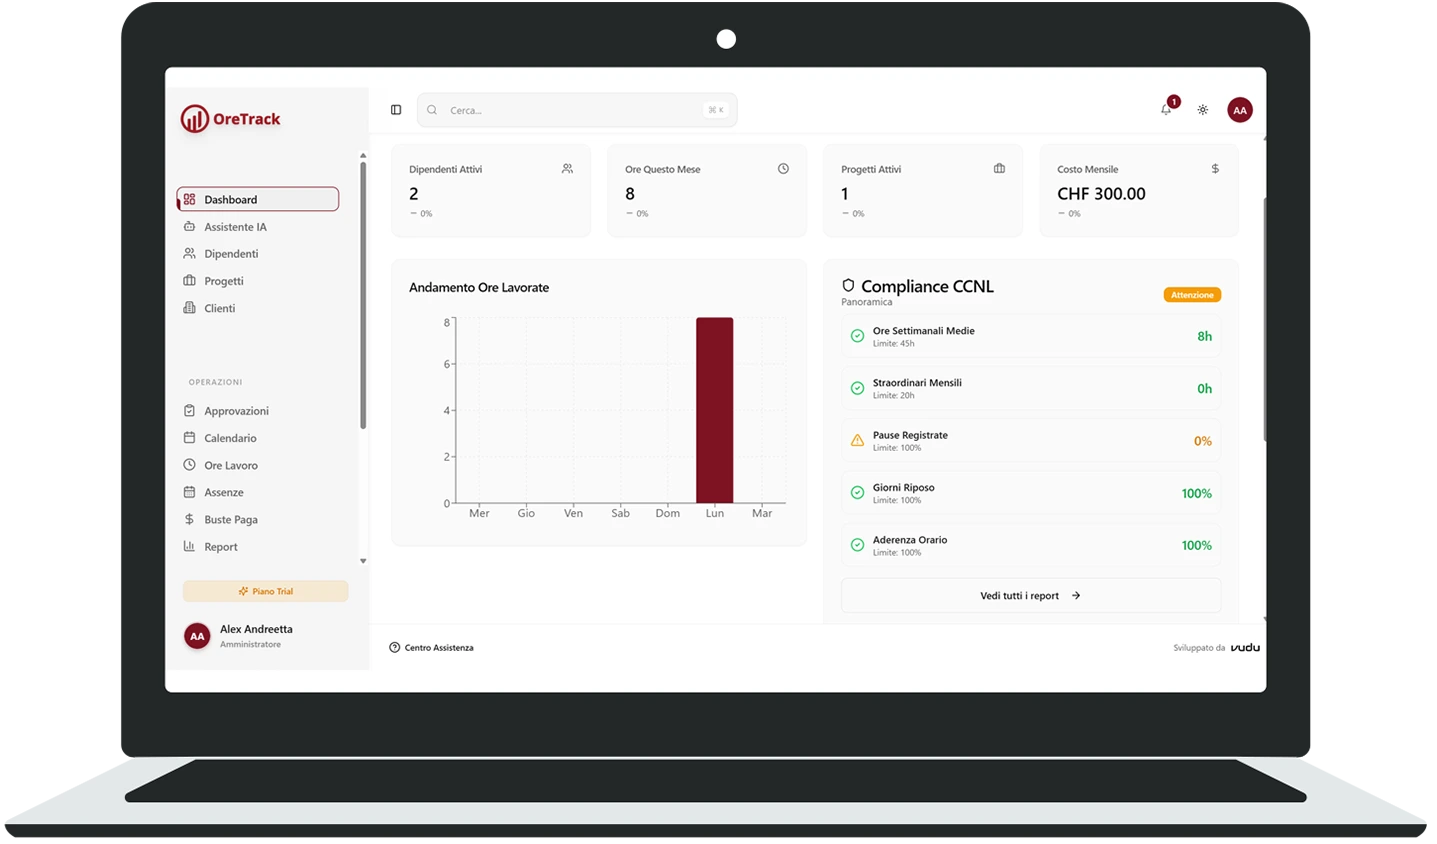Toggle the sidebar collapse icon near search

pos(396,109)
